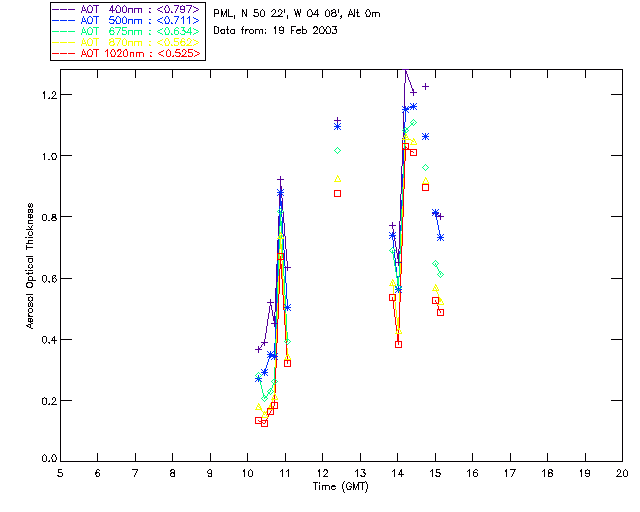Click the isolated green diamond marker near 12.4 GMT
Image resolution: width=640 pixels, height=512 pixels.
pyautogui.click(x=338, y=151)
